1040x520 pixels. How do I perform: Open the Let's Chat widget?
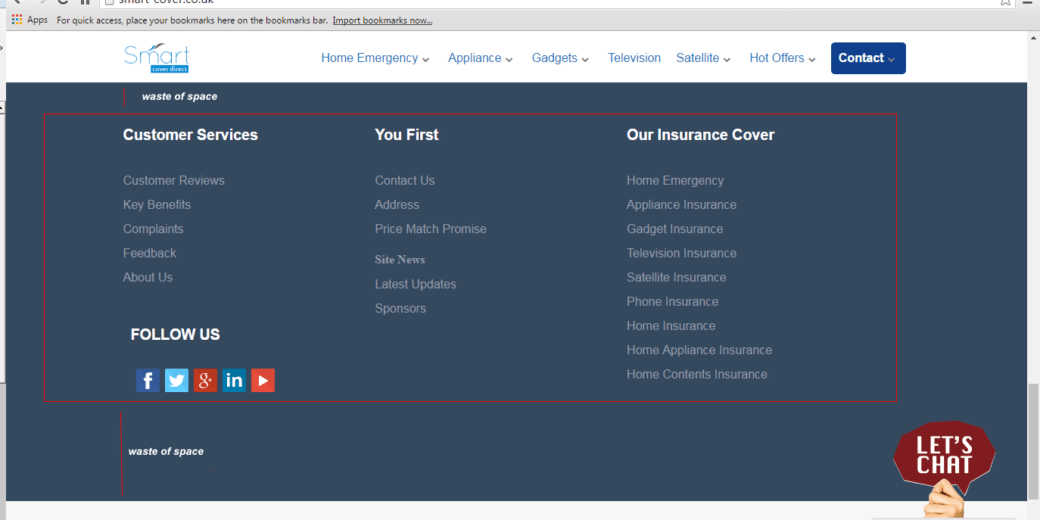943,457
